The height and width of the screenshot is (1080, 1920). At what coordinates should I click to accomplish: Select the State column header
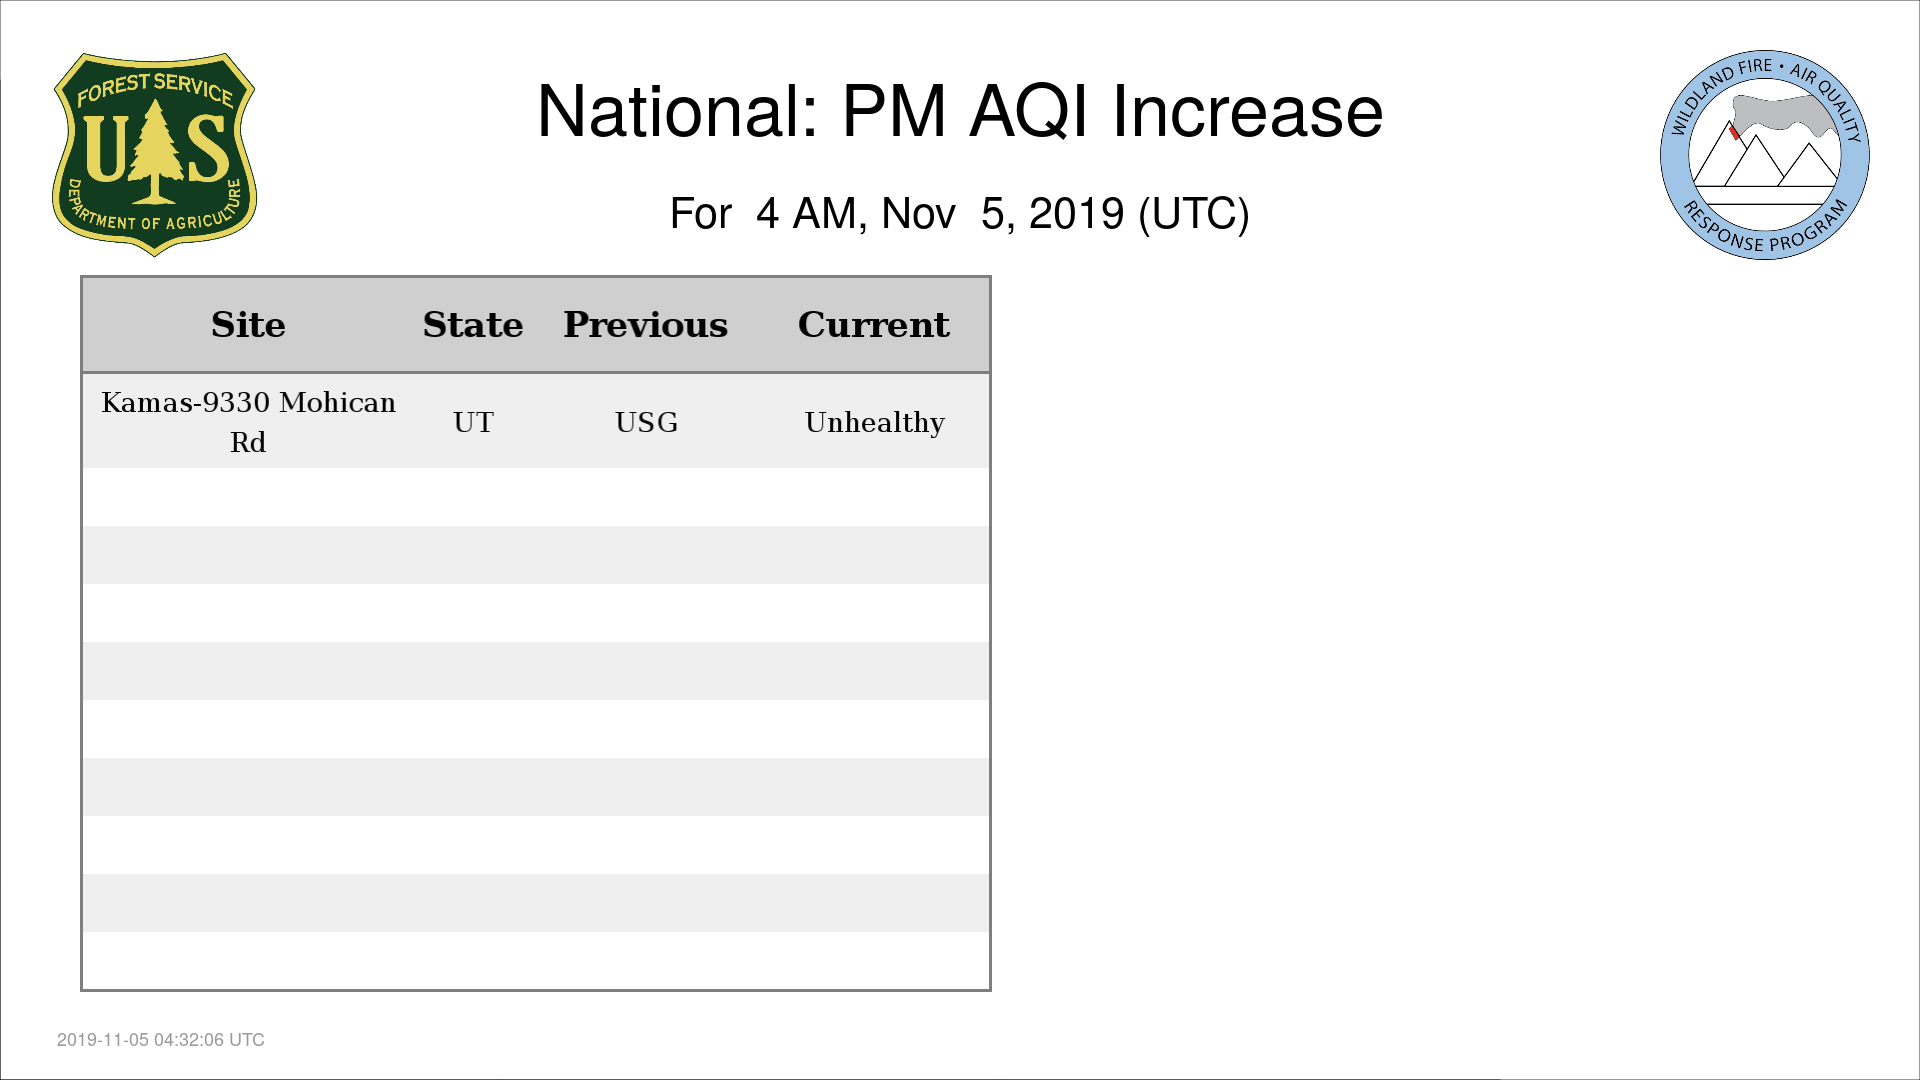[473, 325]
